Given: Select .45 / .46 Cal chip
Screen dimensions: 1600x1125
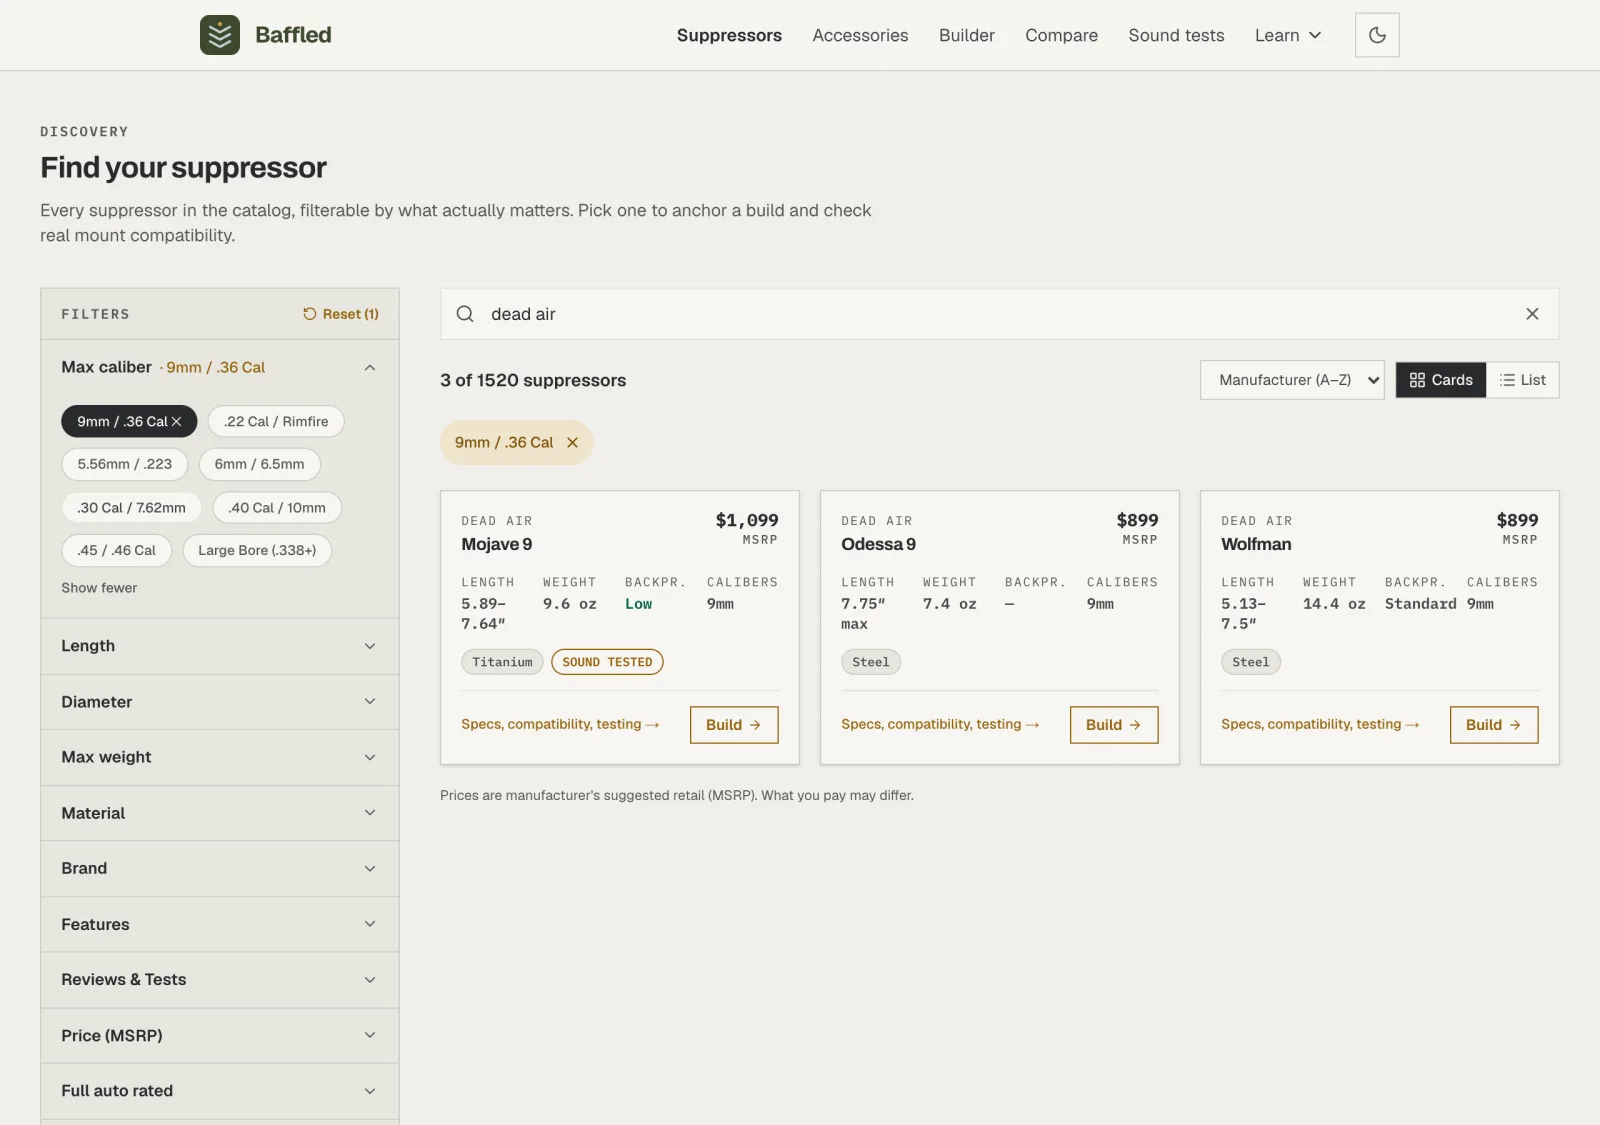Looking at the screenshot, I should [117, 551].
